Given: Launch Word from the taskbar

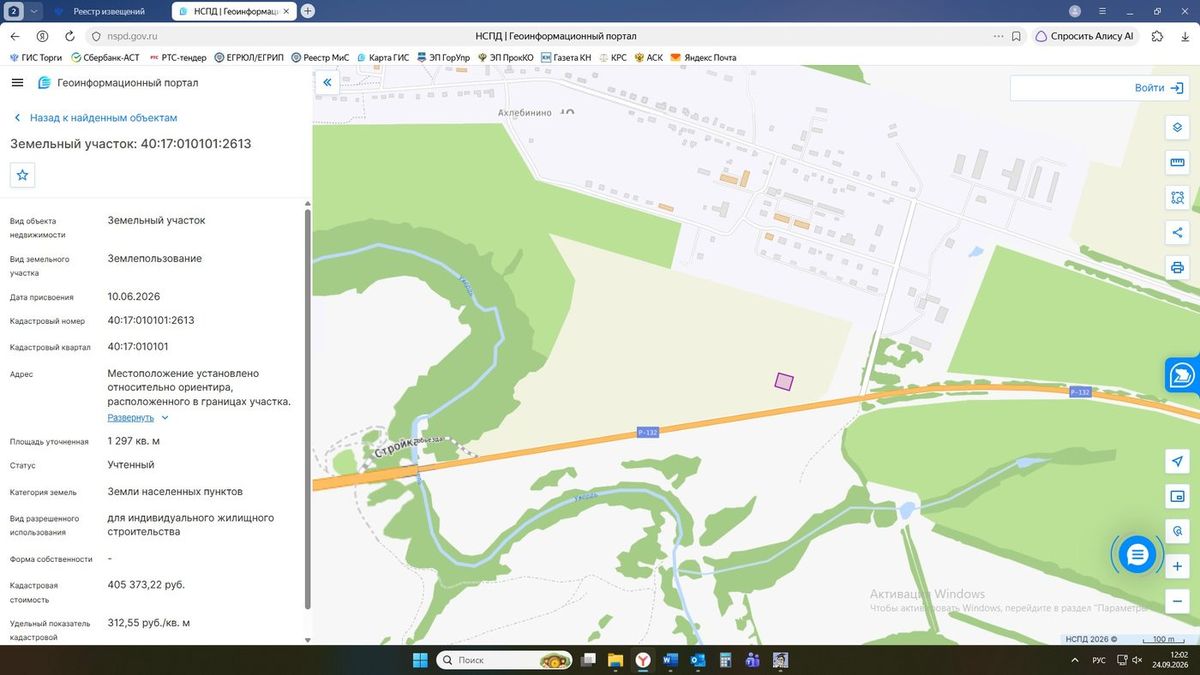Looking at the screenshot, I should click(x=670, y=660).
